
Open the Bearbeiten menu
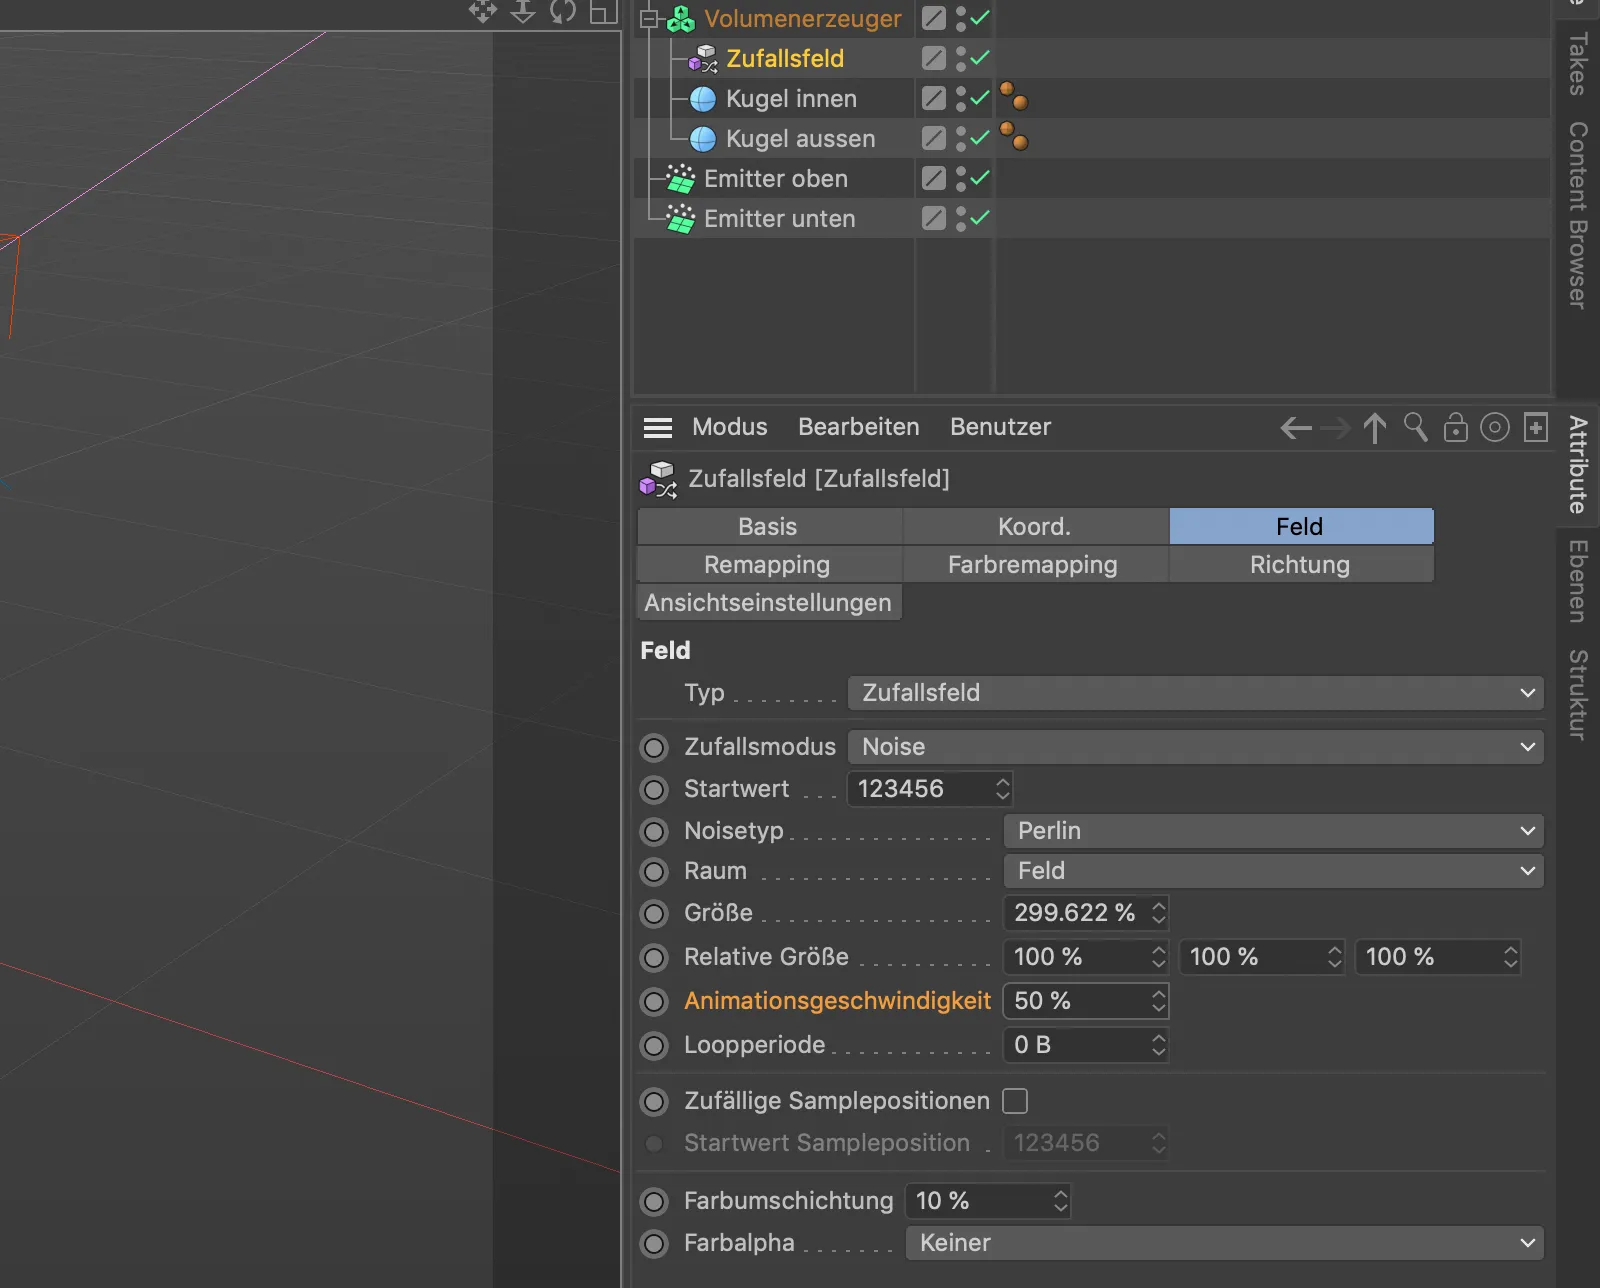tap(858, 427)
